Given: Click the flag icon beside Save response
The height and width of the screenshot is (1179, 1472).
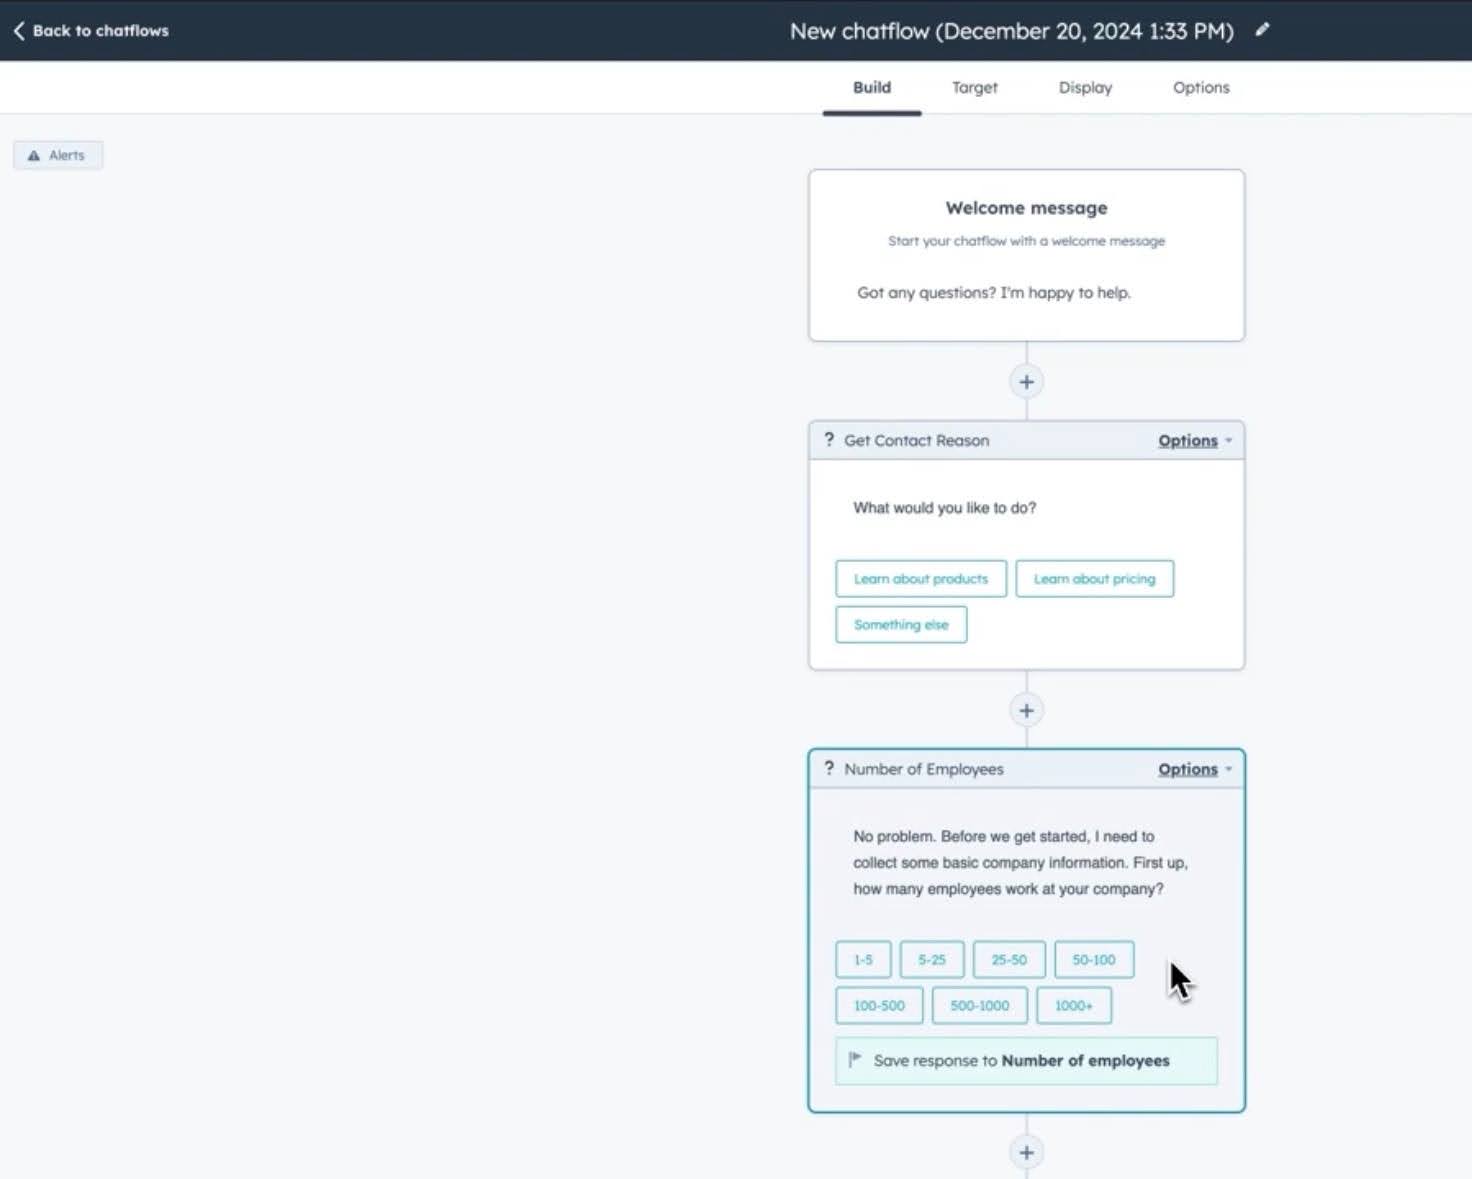Looking at the screenshot, I should click(855, 1060).
